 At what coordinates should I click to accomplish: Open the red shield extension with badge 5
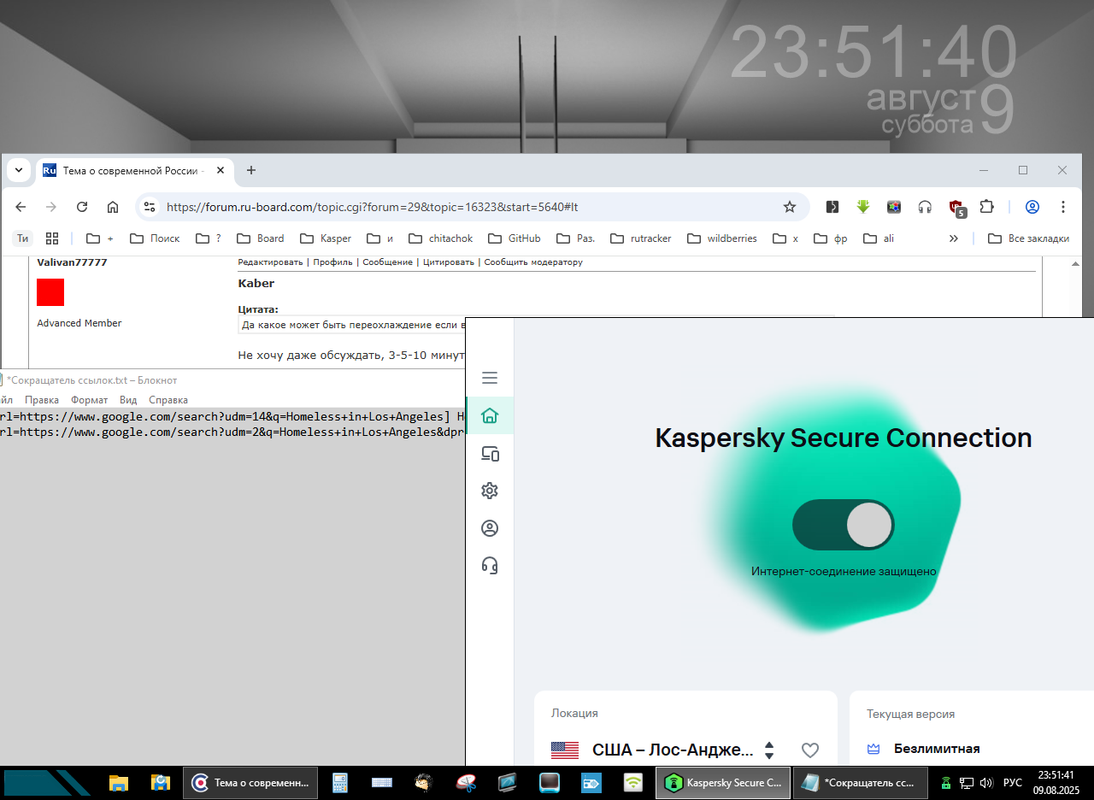[x=957, y=208]
